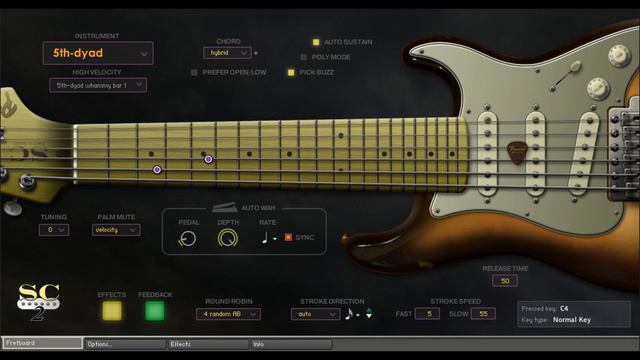Click the Stroke Speed Fast value field

427,313
